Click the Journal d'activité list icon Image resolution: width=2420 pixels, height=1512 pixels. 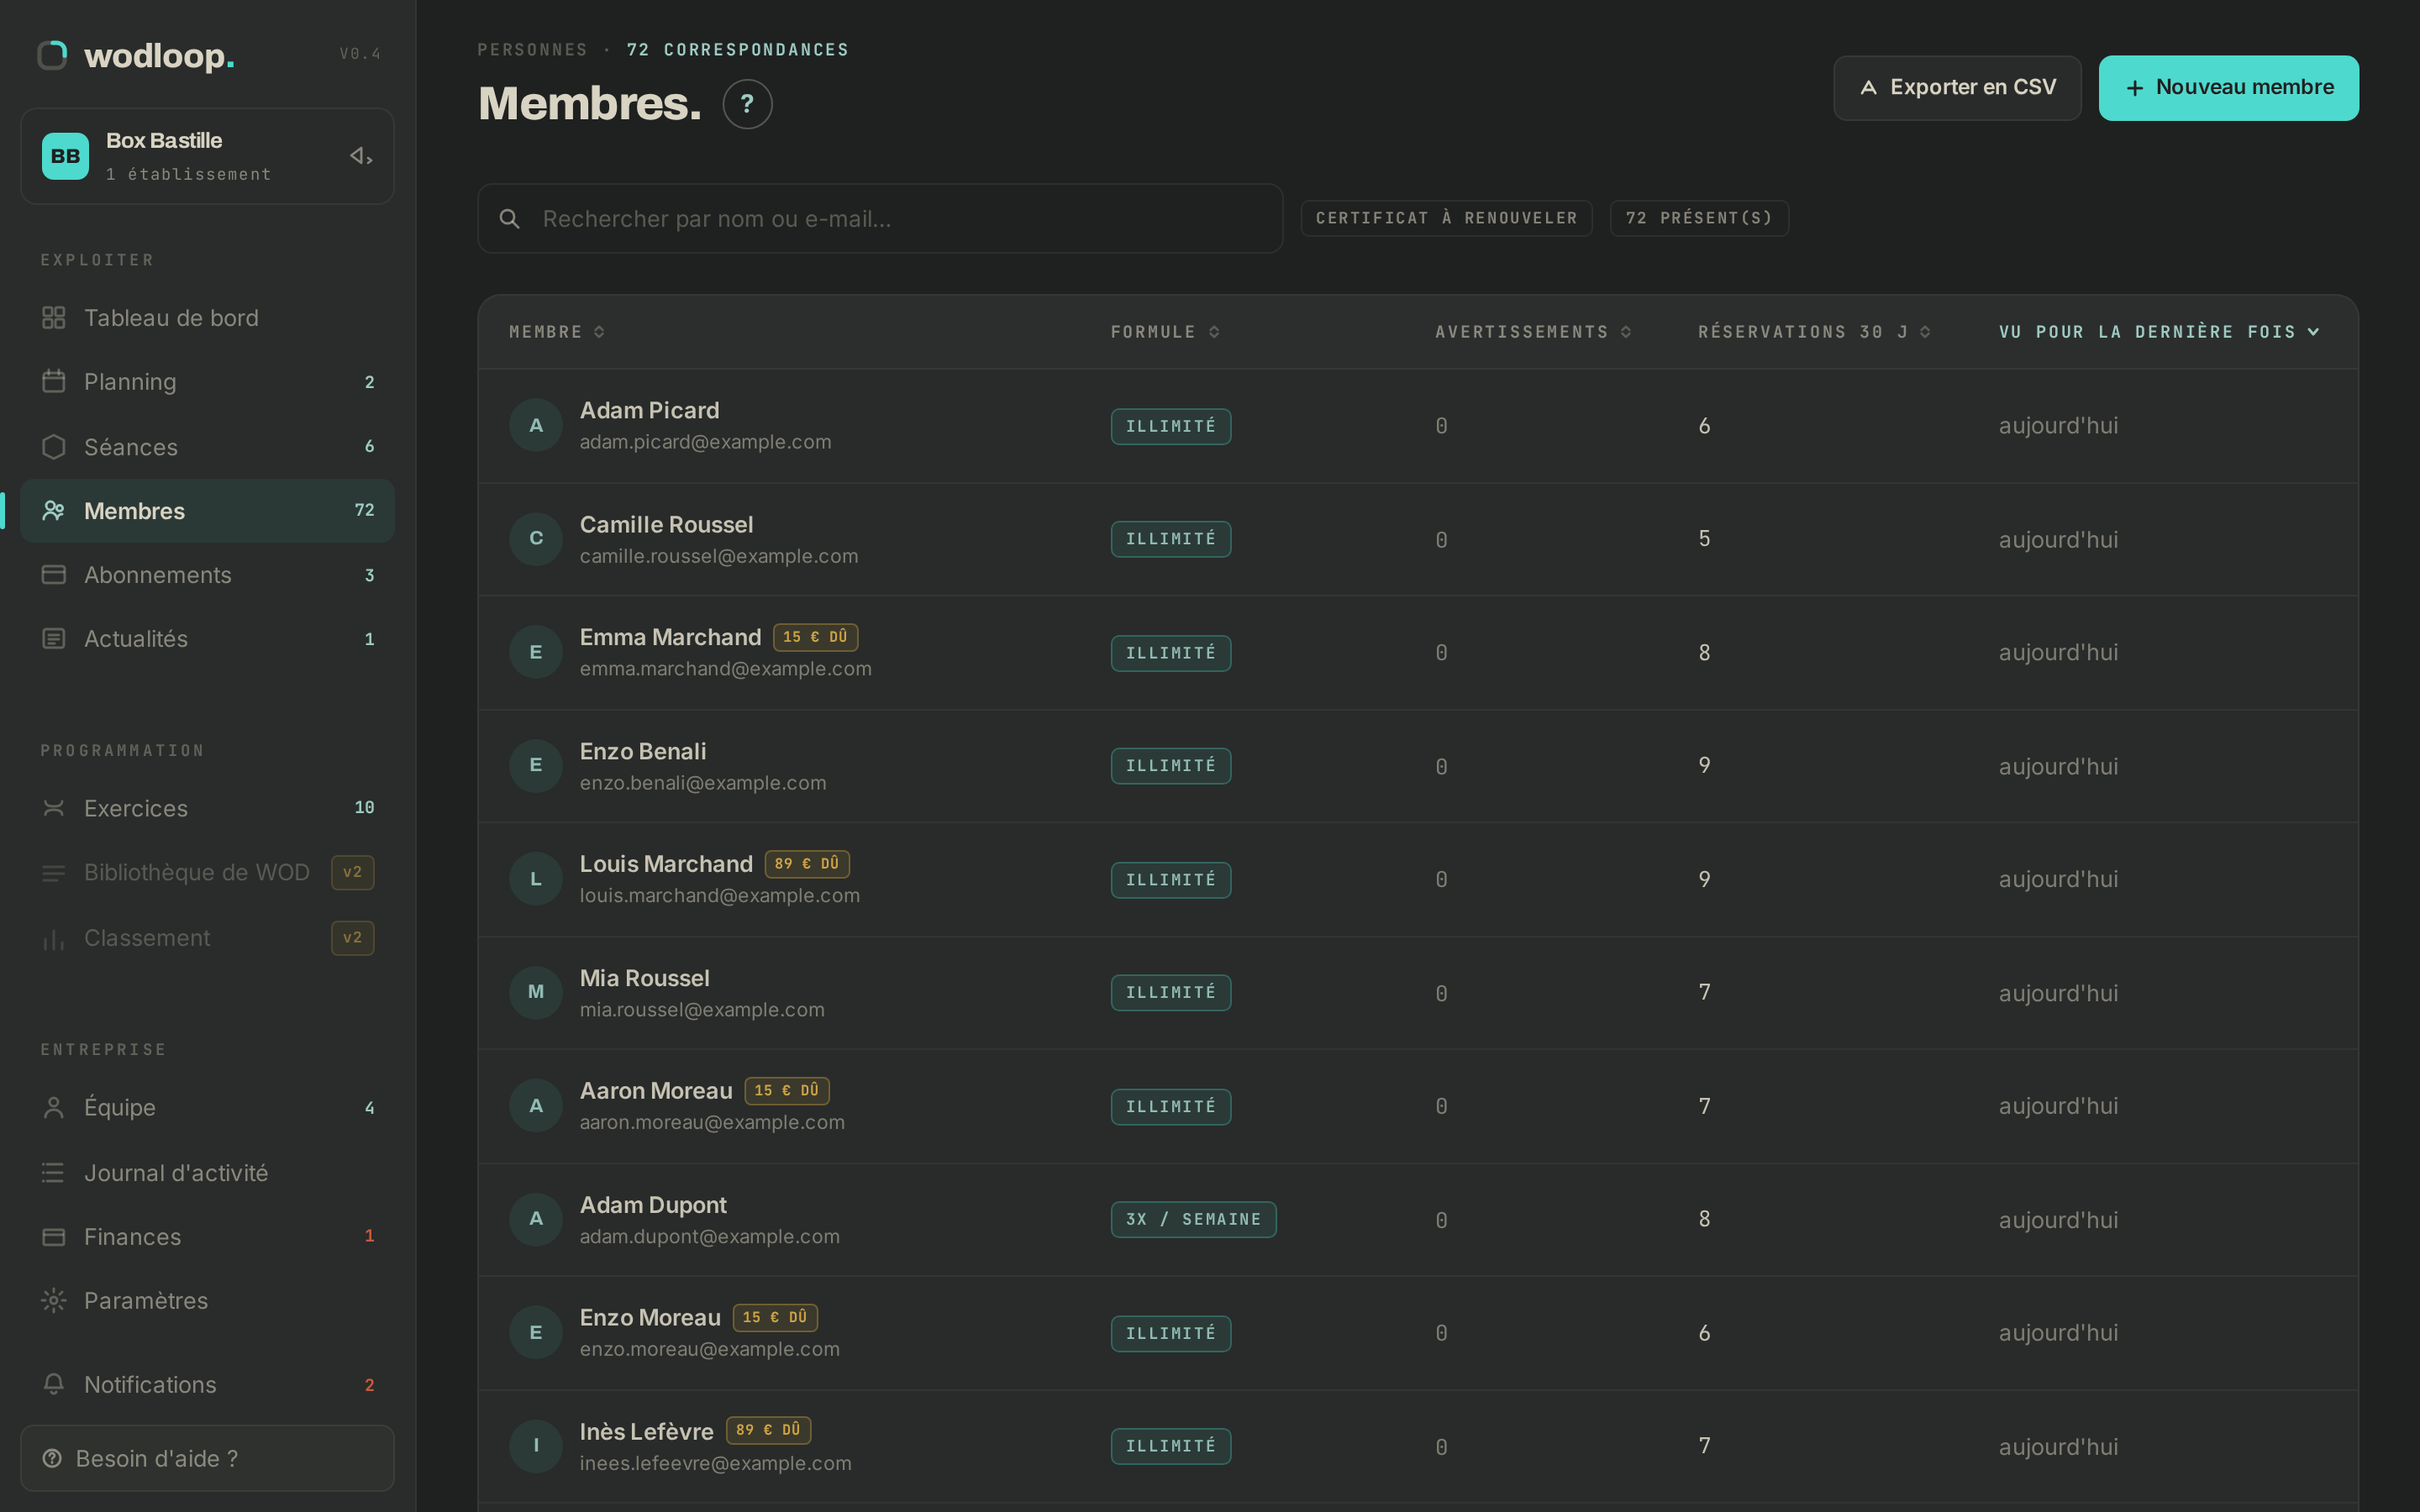[54, 1172]
